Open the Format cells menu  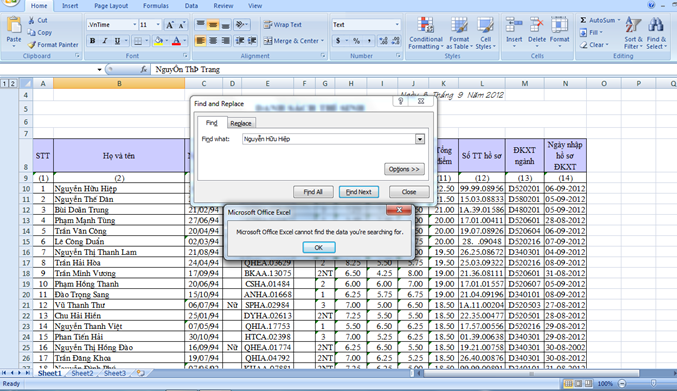pos(560,33)
